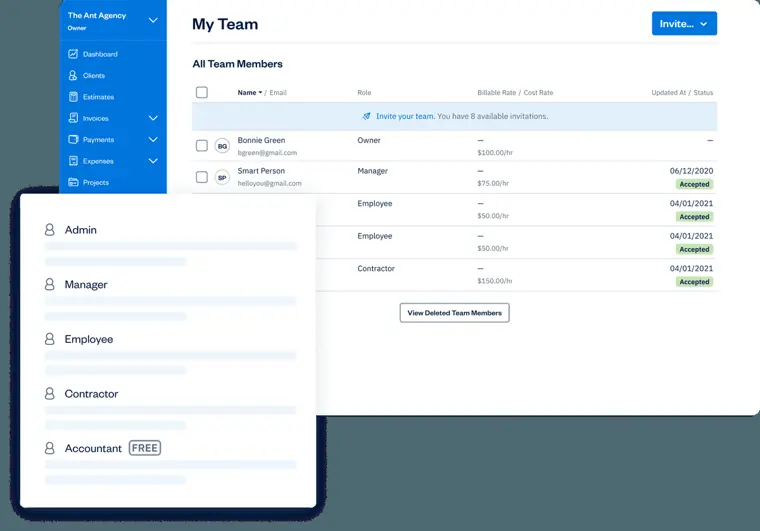Open the Invite dropdown button
This screenshot has height=531, width=760.
coord(684,23)
